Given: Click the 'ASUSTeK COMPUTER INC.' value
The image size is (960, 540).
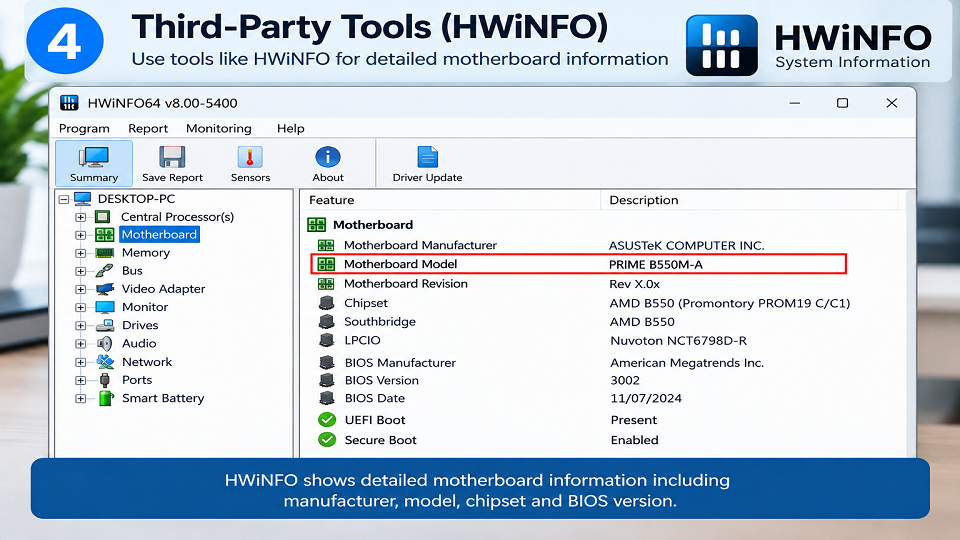Looking at the screenshot, I should tap(686, 246).
